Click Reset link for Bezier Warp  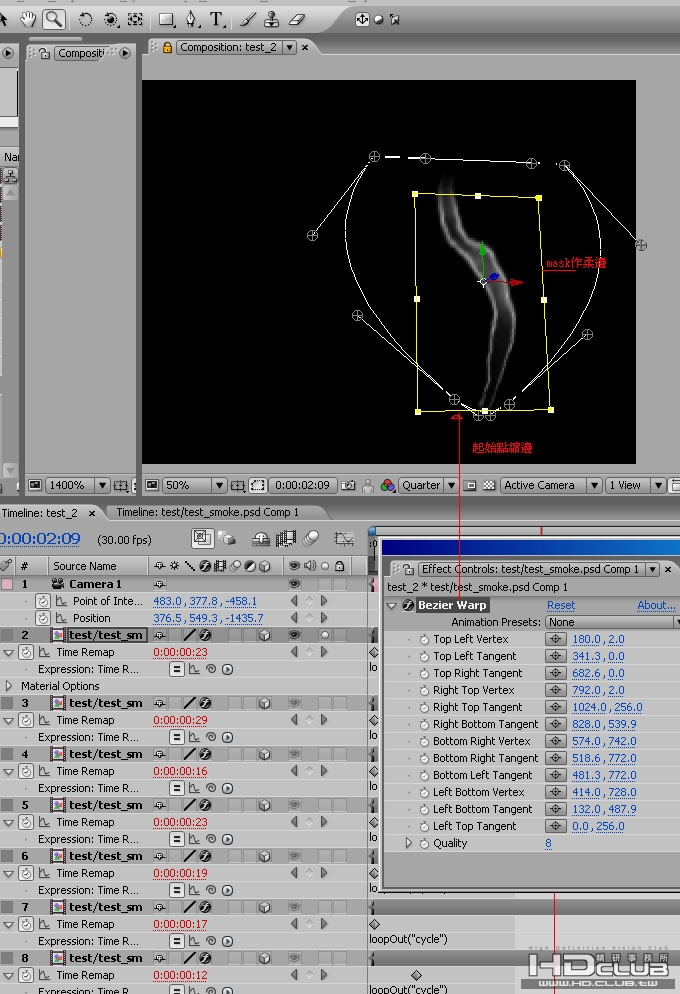pos(561,605)
